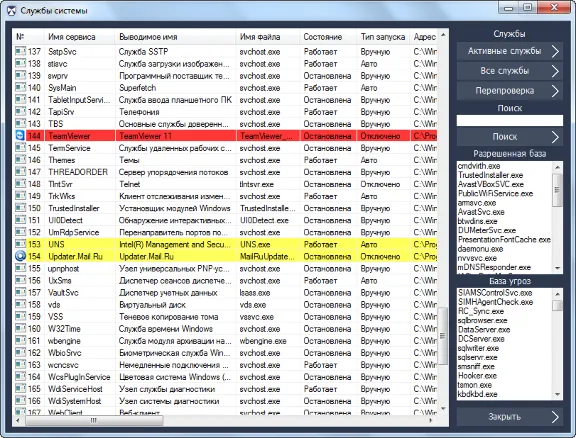
Task: Click the Updater.Mail.Ru service icon
Action: tap(20, 256)
